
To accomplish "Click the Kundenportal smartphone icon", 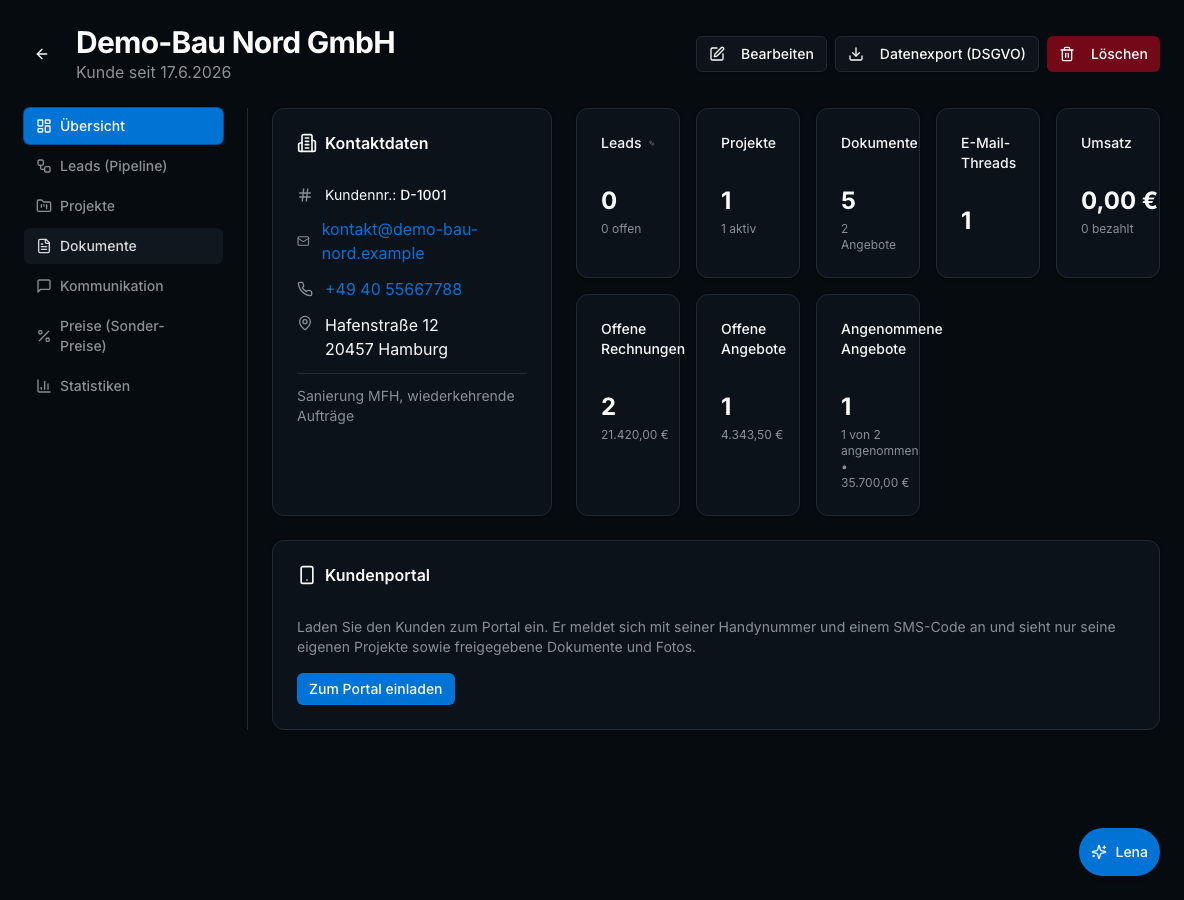I will pos(307,575).
